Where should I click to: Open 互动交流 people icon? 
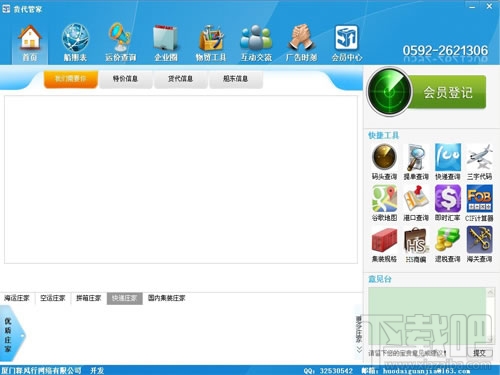click(x=256, y=42)
